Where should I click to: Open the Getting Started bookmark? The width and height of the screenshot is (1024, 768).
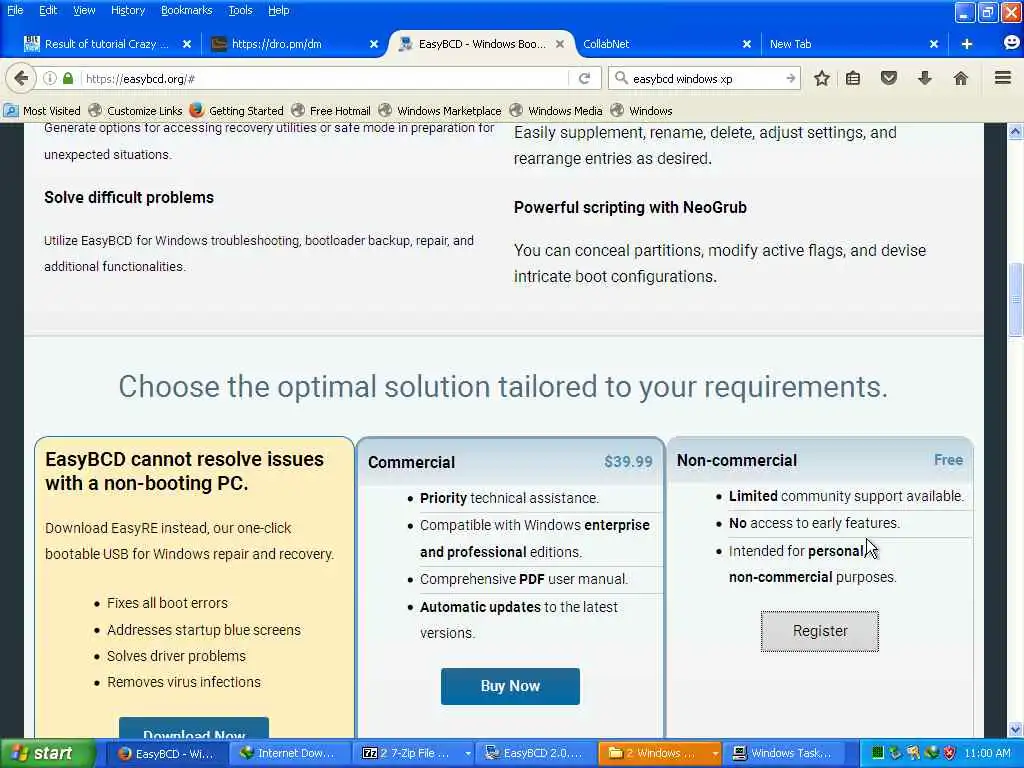tap(237, 110)
